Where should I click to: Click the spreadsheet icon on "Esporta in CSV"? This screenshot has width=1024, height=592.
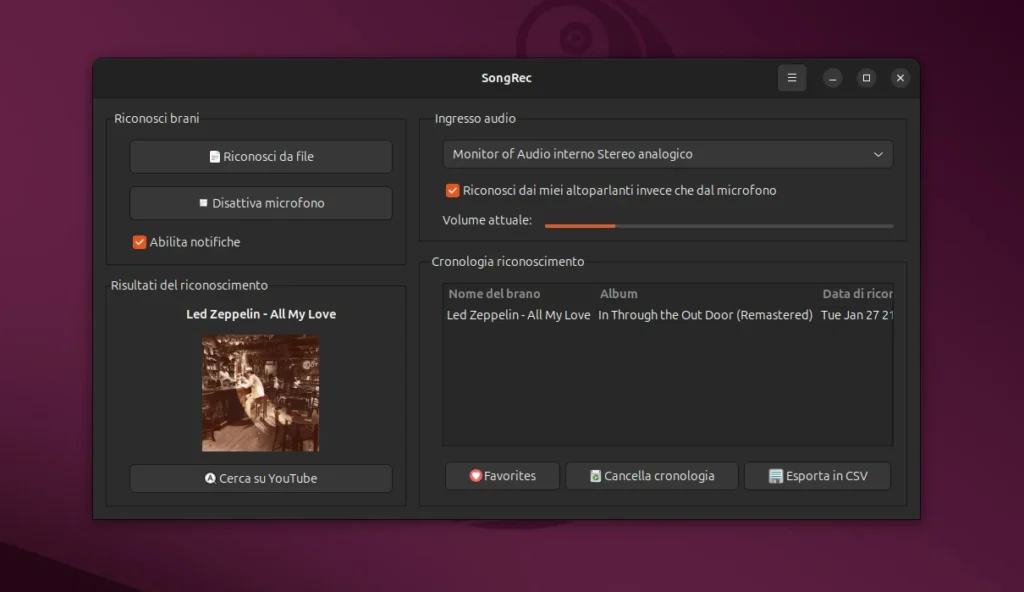click(775, 476)
